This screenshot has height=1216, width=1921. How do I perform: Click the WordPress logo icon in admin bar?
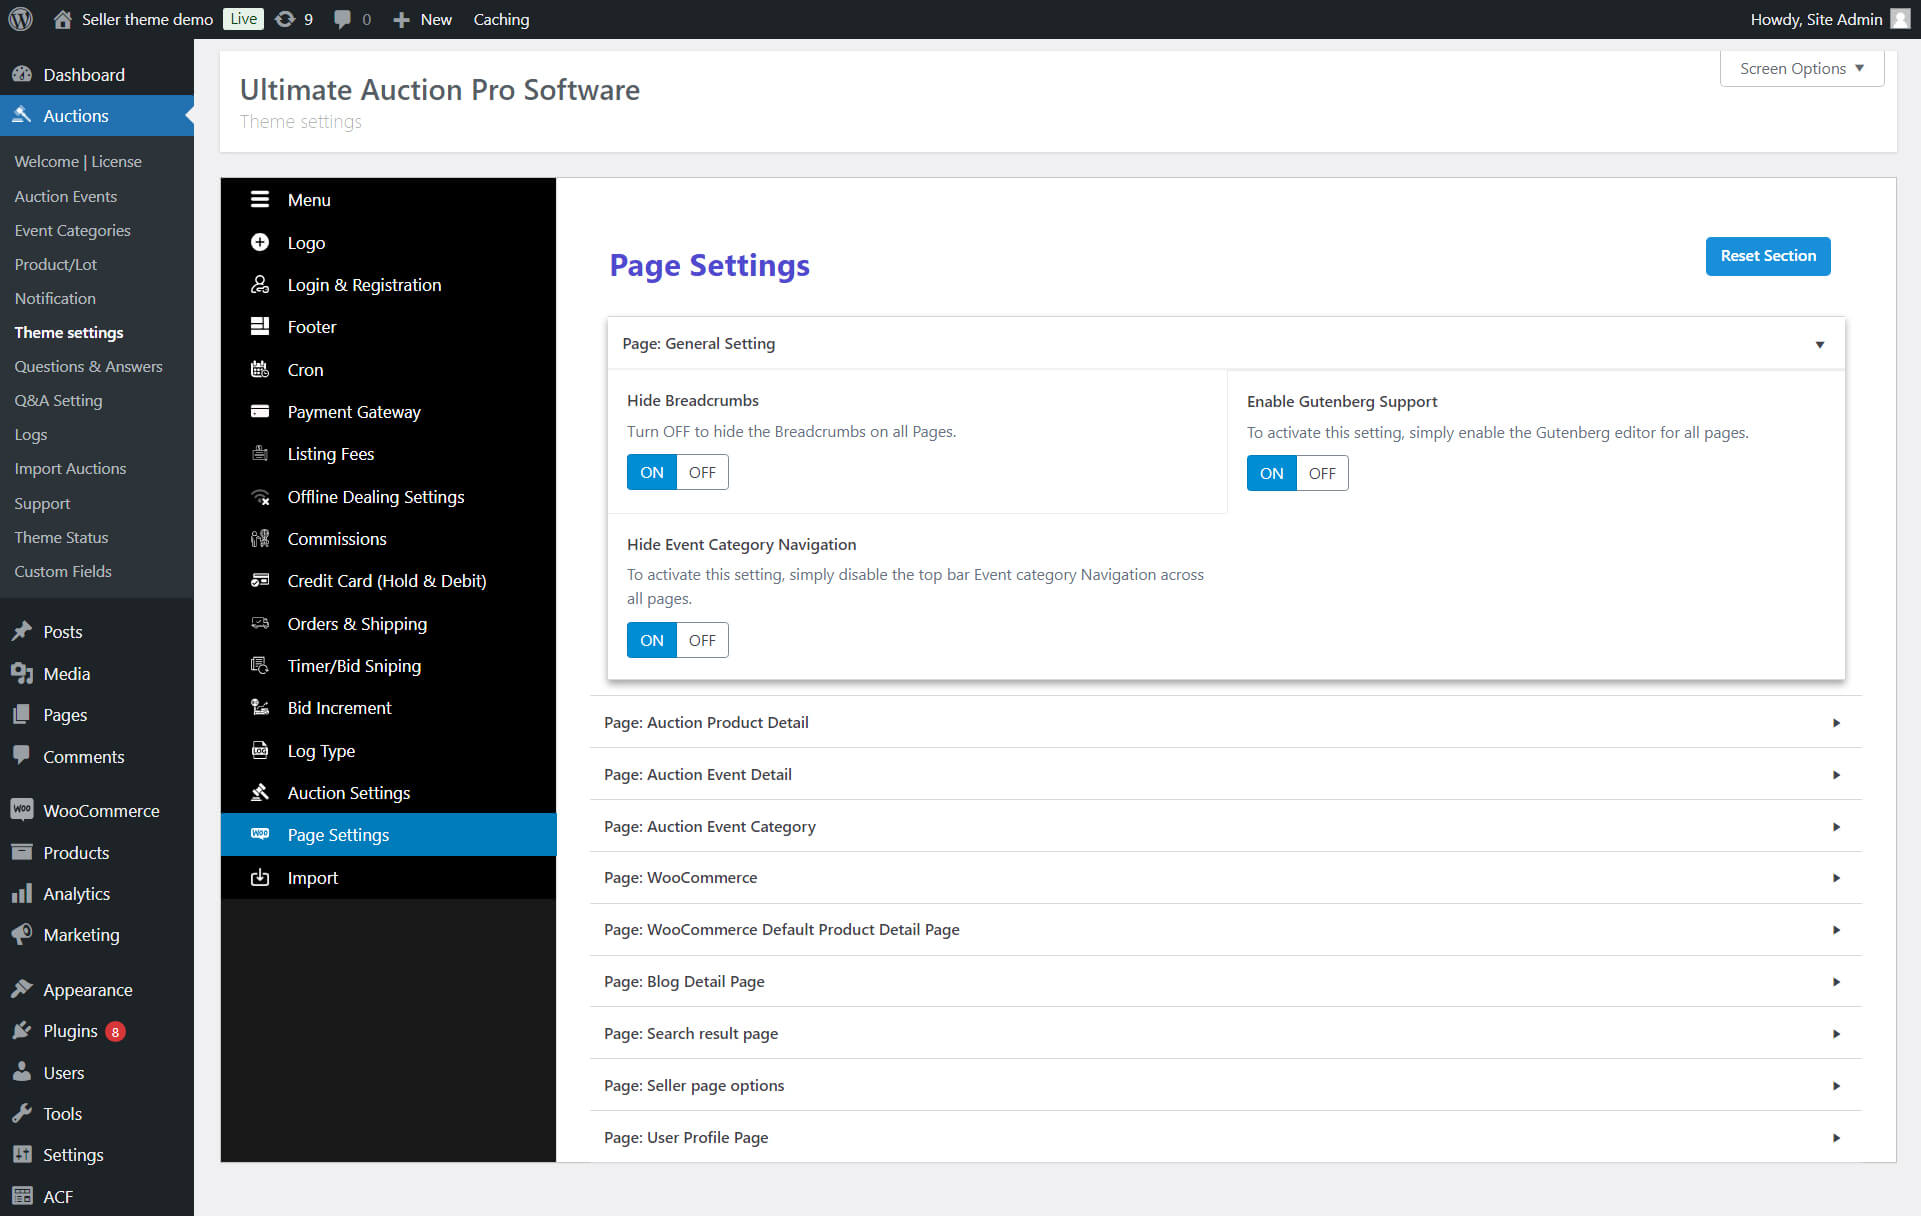(20, 19)
